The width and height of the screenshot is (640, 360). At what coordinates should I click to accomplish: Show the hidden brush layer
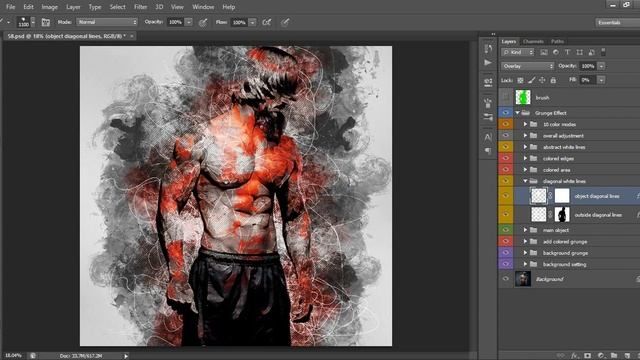[505, 98]
